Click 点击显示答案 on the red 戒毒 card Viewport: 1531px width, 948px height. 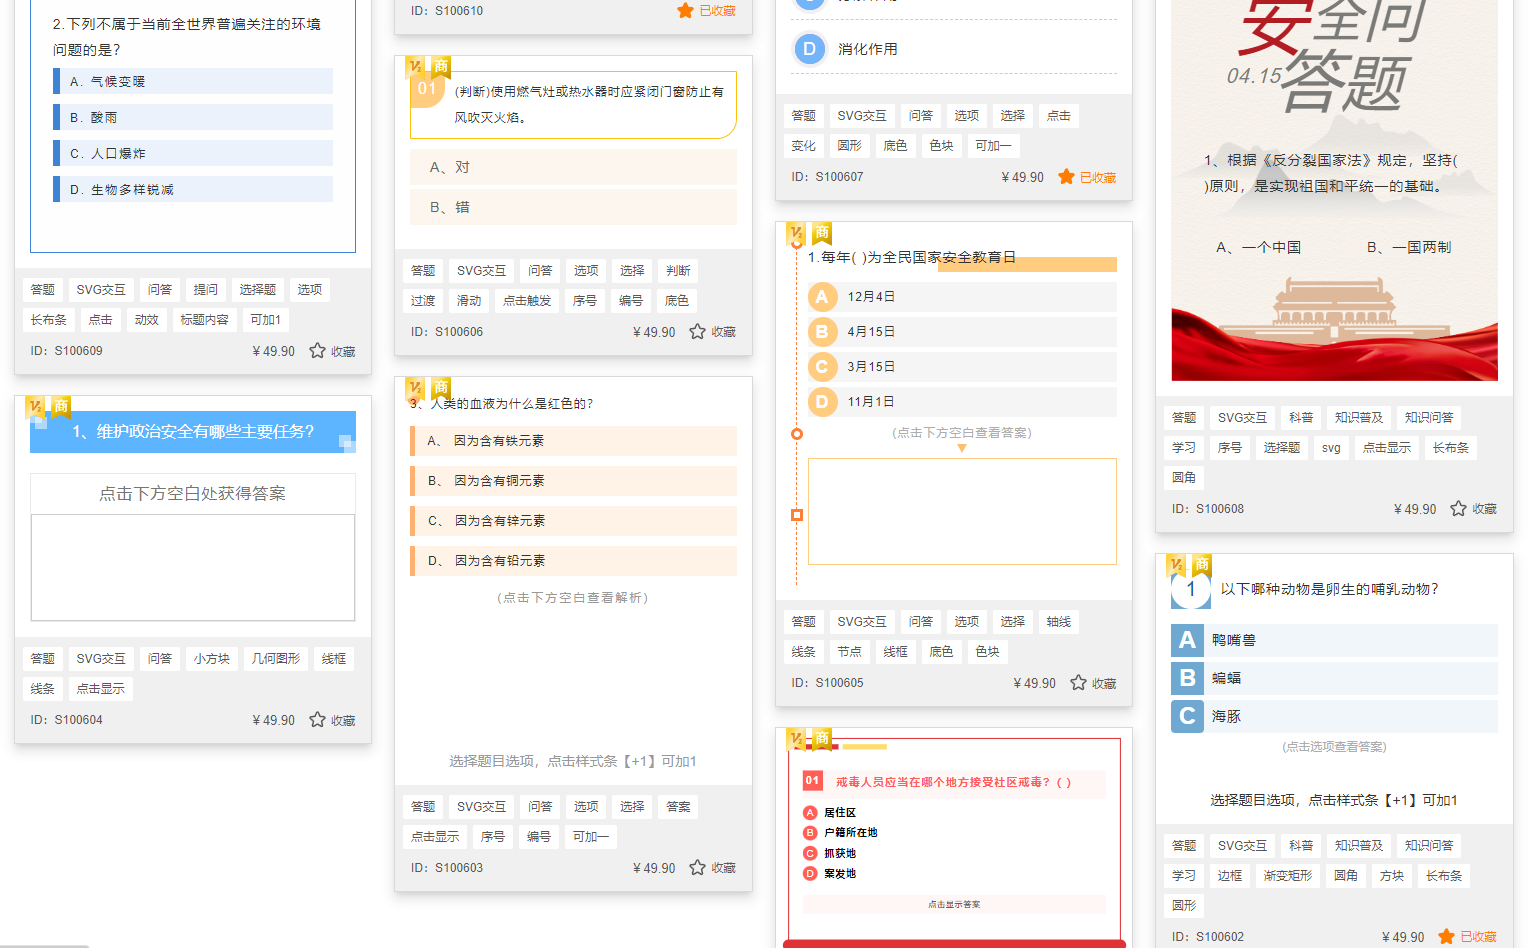click(954, 904)
